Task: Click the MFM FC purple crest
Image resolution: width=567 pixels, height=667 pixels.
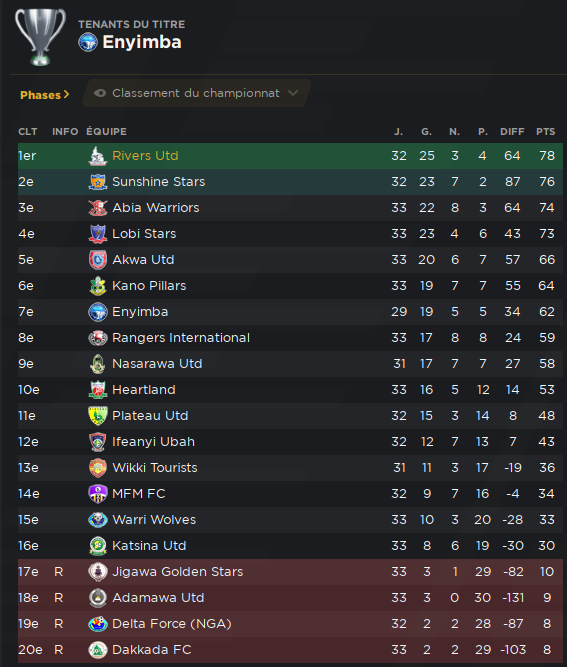Action: point(98,494)
